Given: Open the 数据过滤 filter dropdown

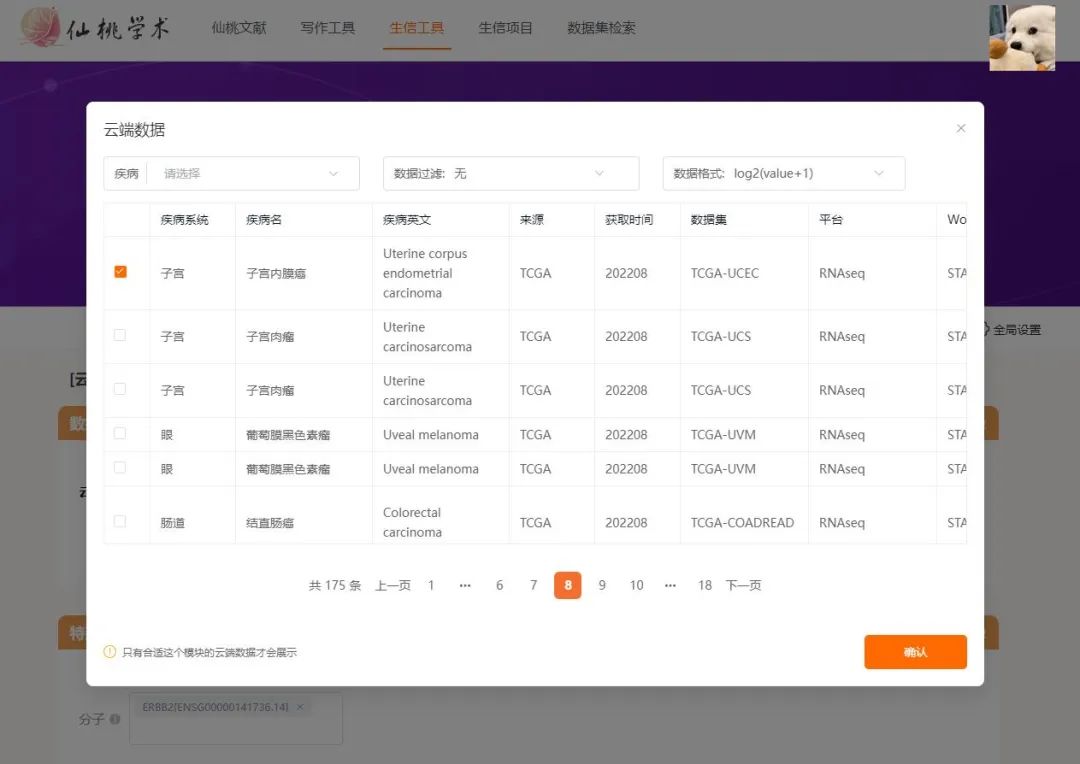Looking at the screenshot, I should 511,174.
